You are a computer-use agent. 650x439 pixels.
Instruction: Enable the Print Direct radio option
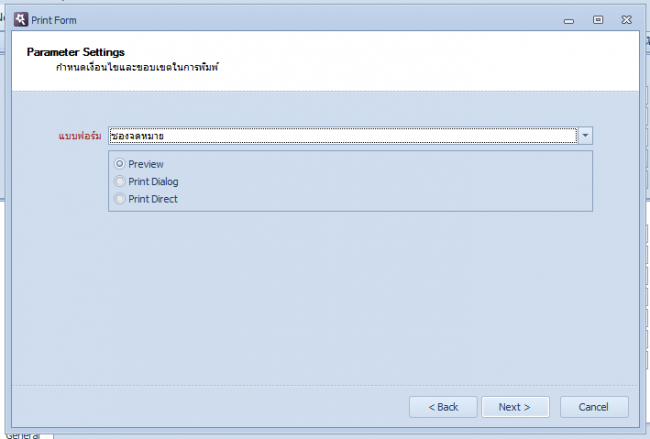pos(120,199)
